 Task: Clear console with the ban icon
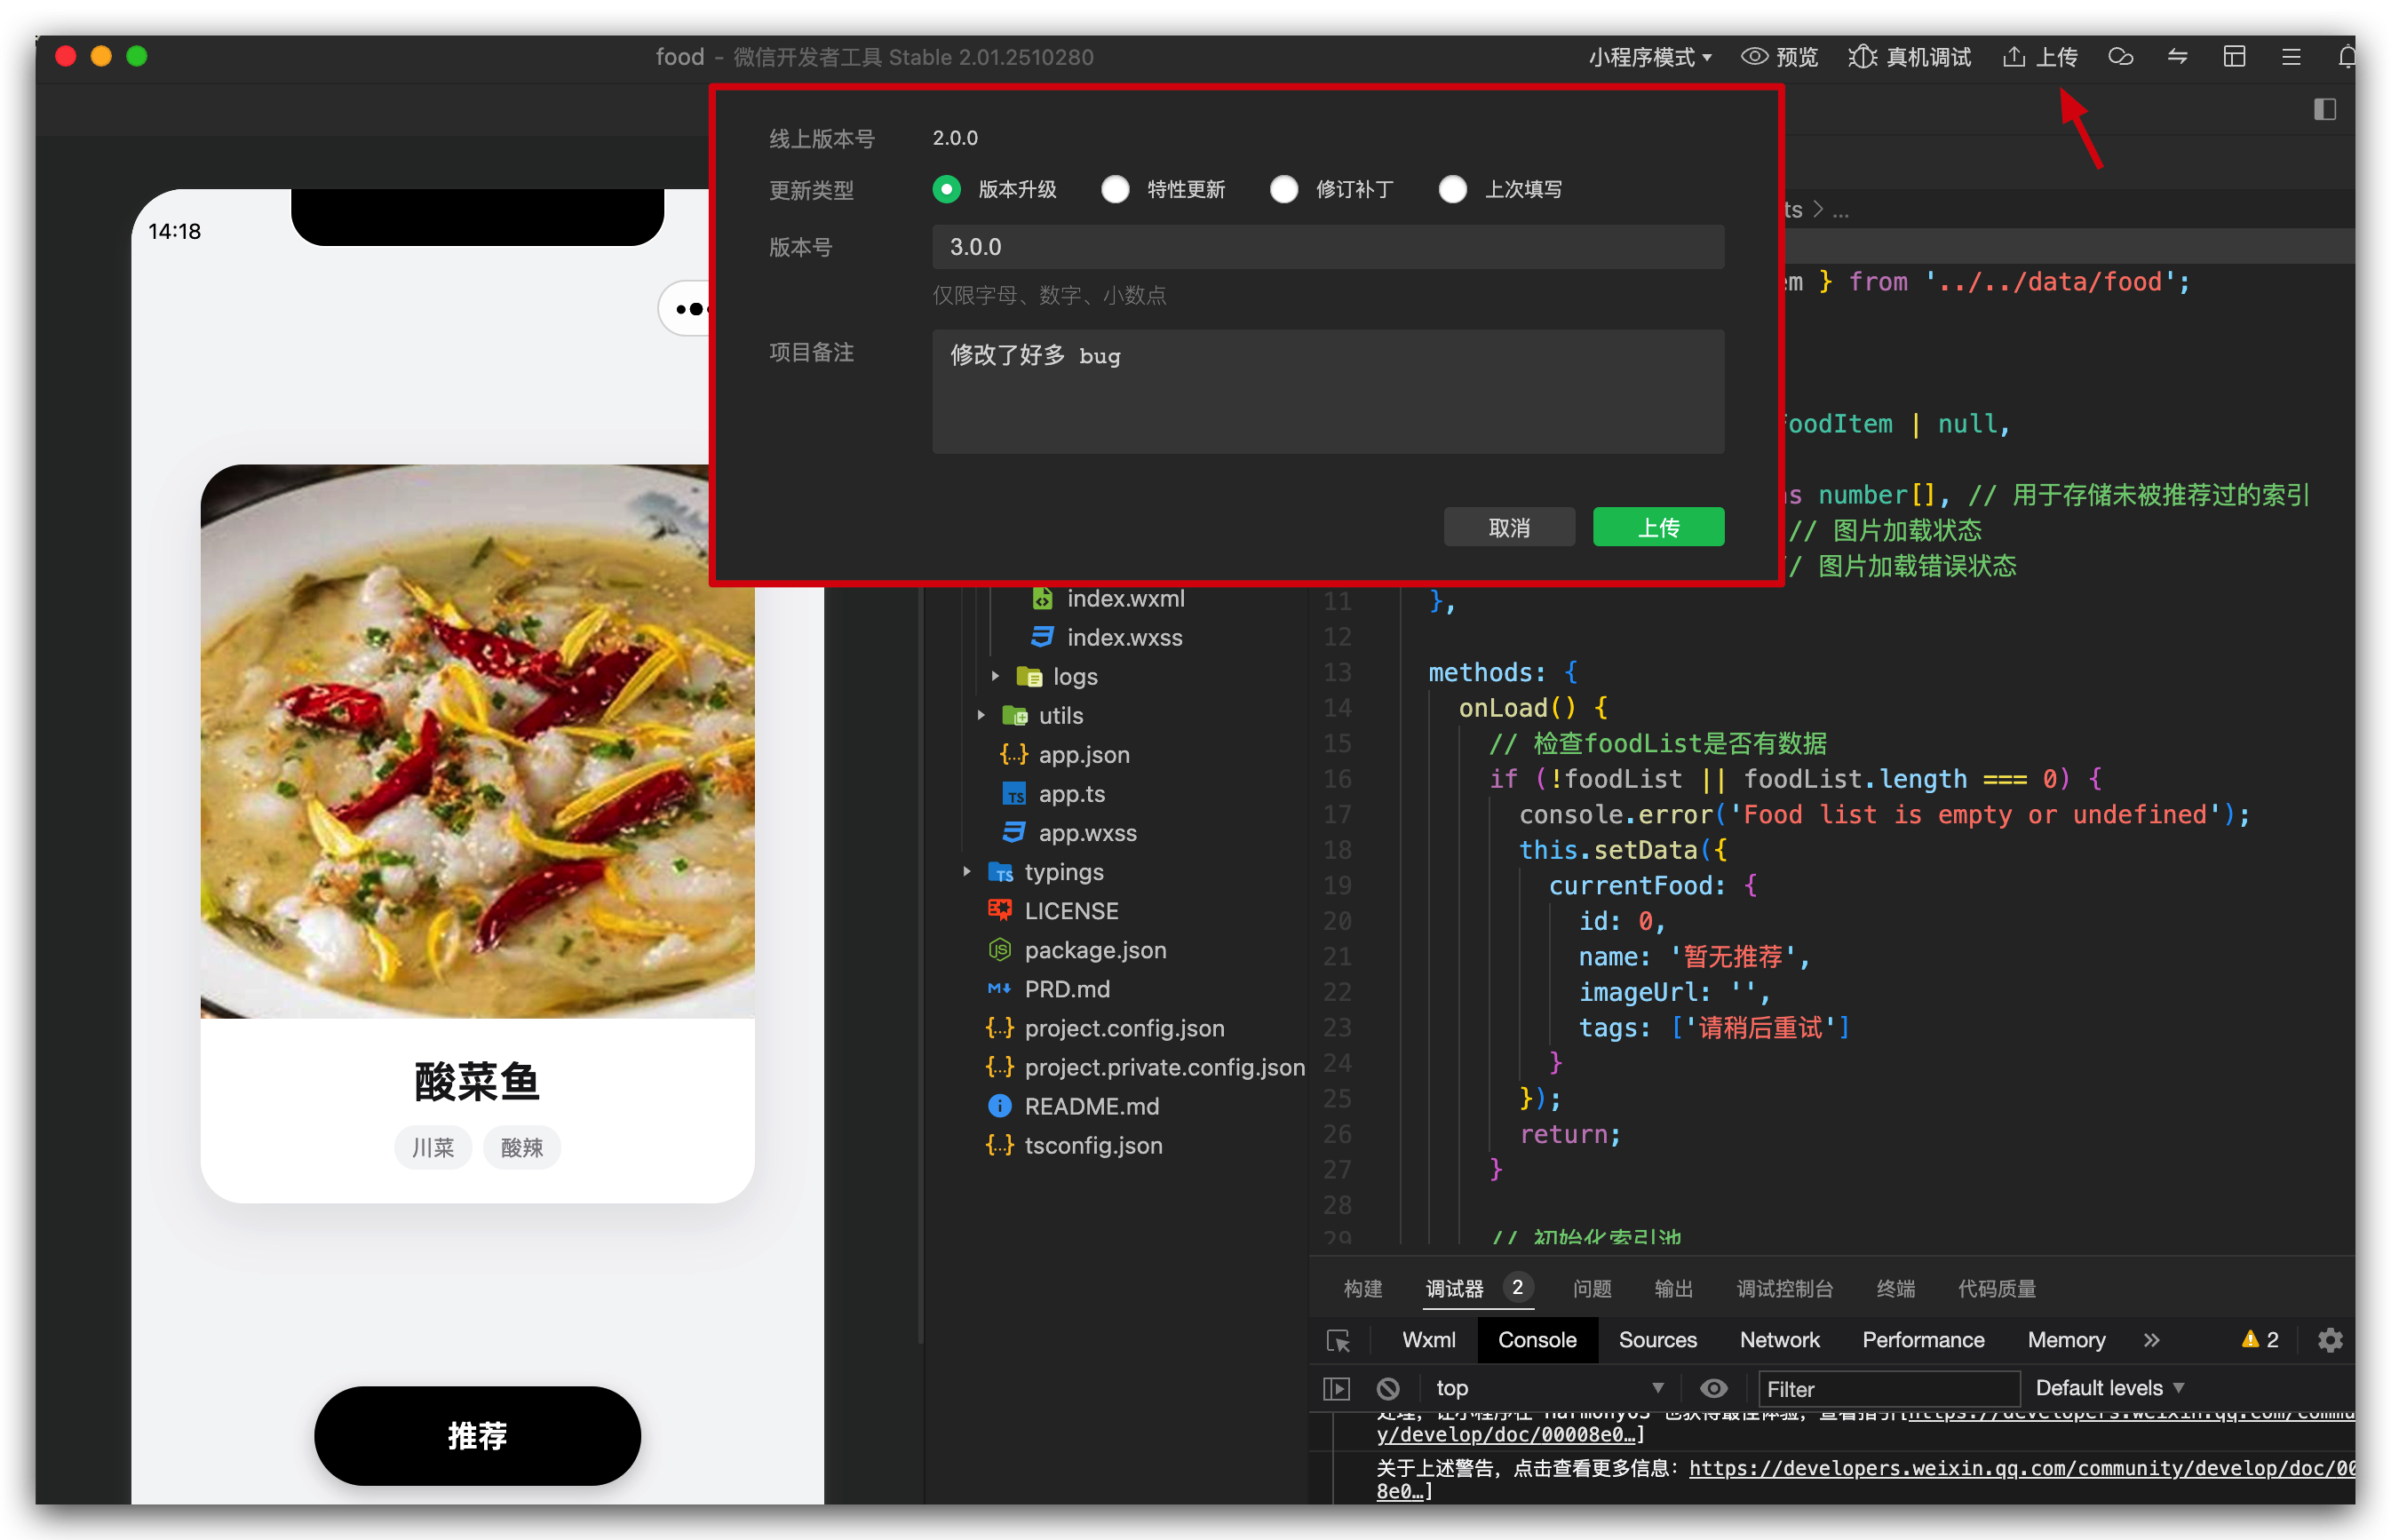[x=1387, y=1389]
